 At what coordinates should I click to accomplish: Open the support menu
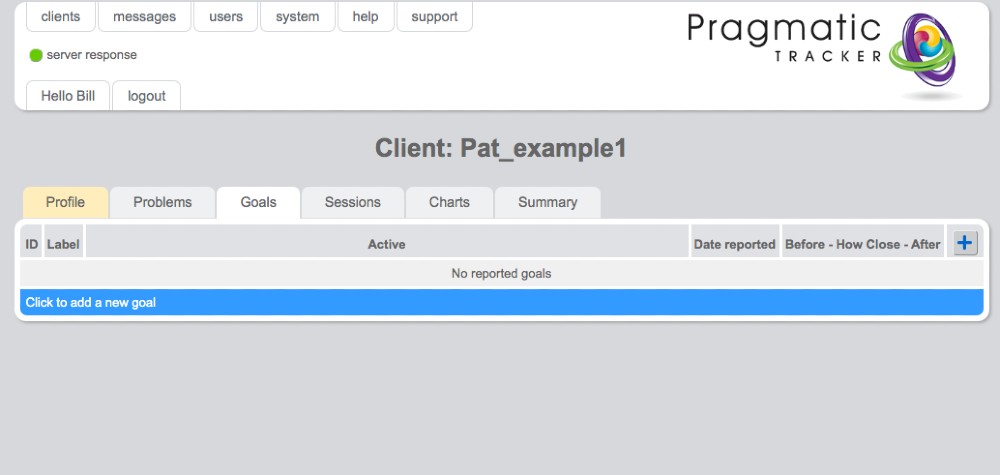pyautogui.click(x=434, y=17)
